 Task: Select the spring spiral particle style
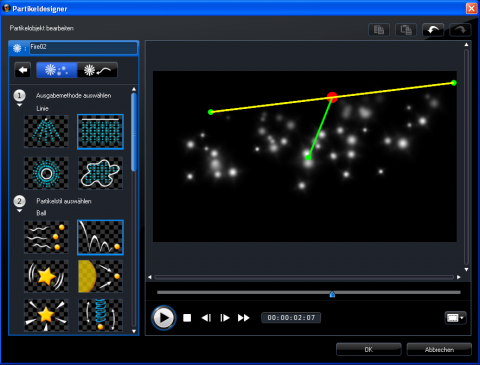tap(100, 315)
